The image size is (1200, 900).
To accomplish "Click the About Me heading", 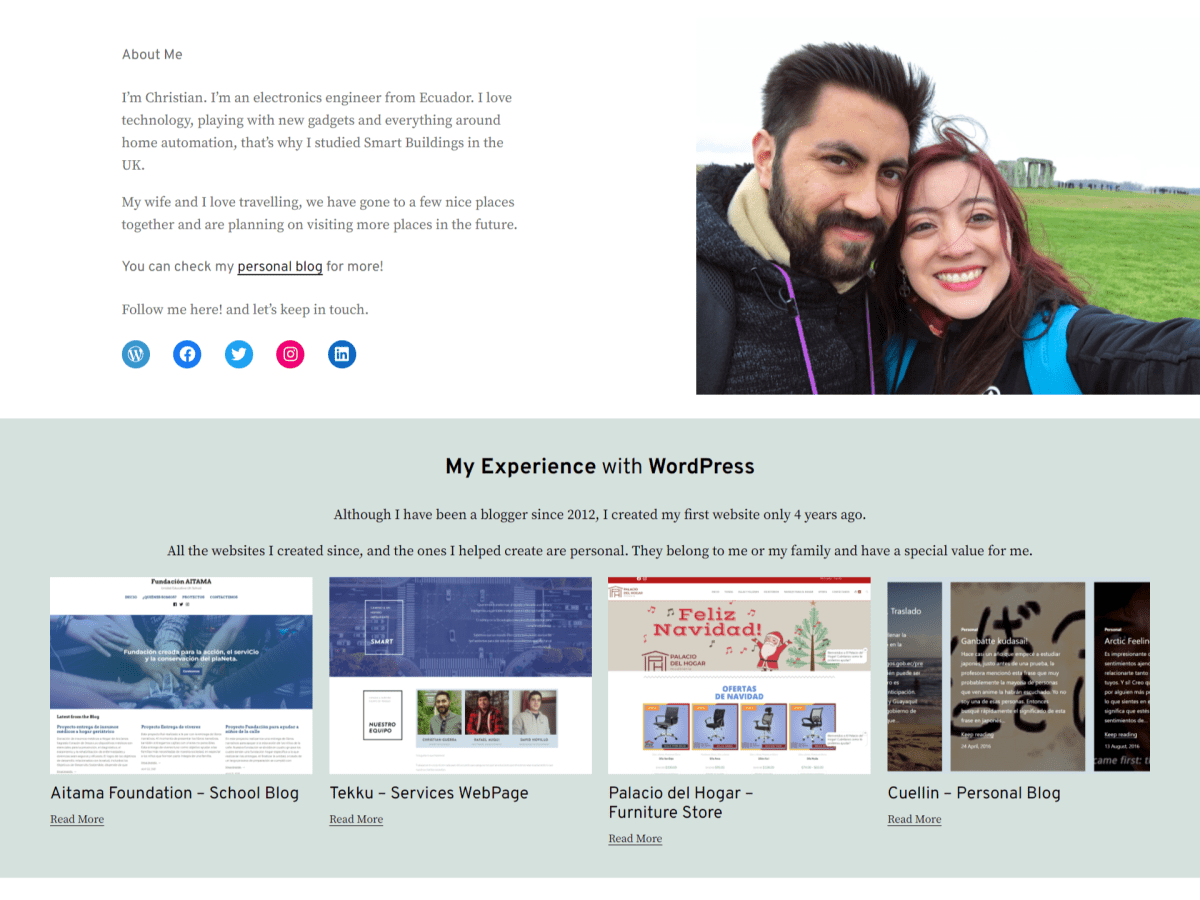I will [x=152, y=55].
